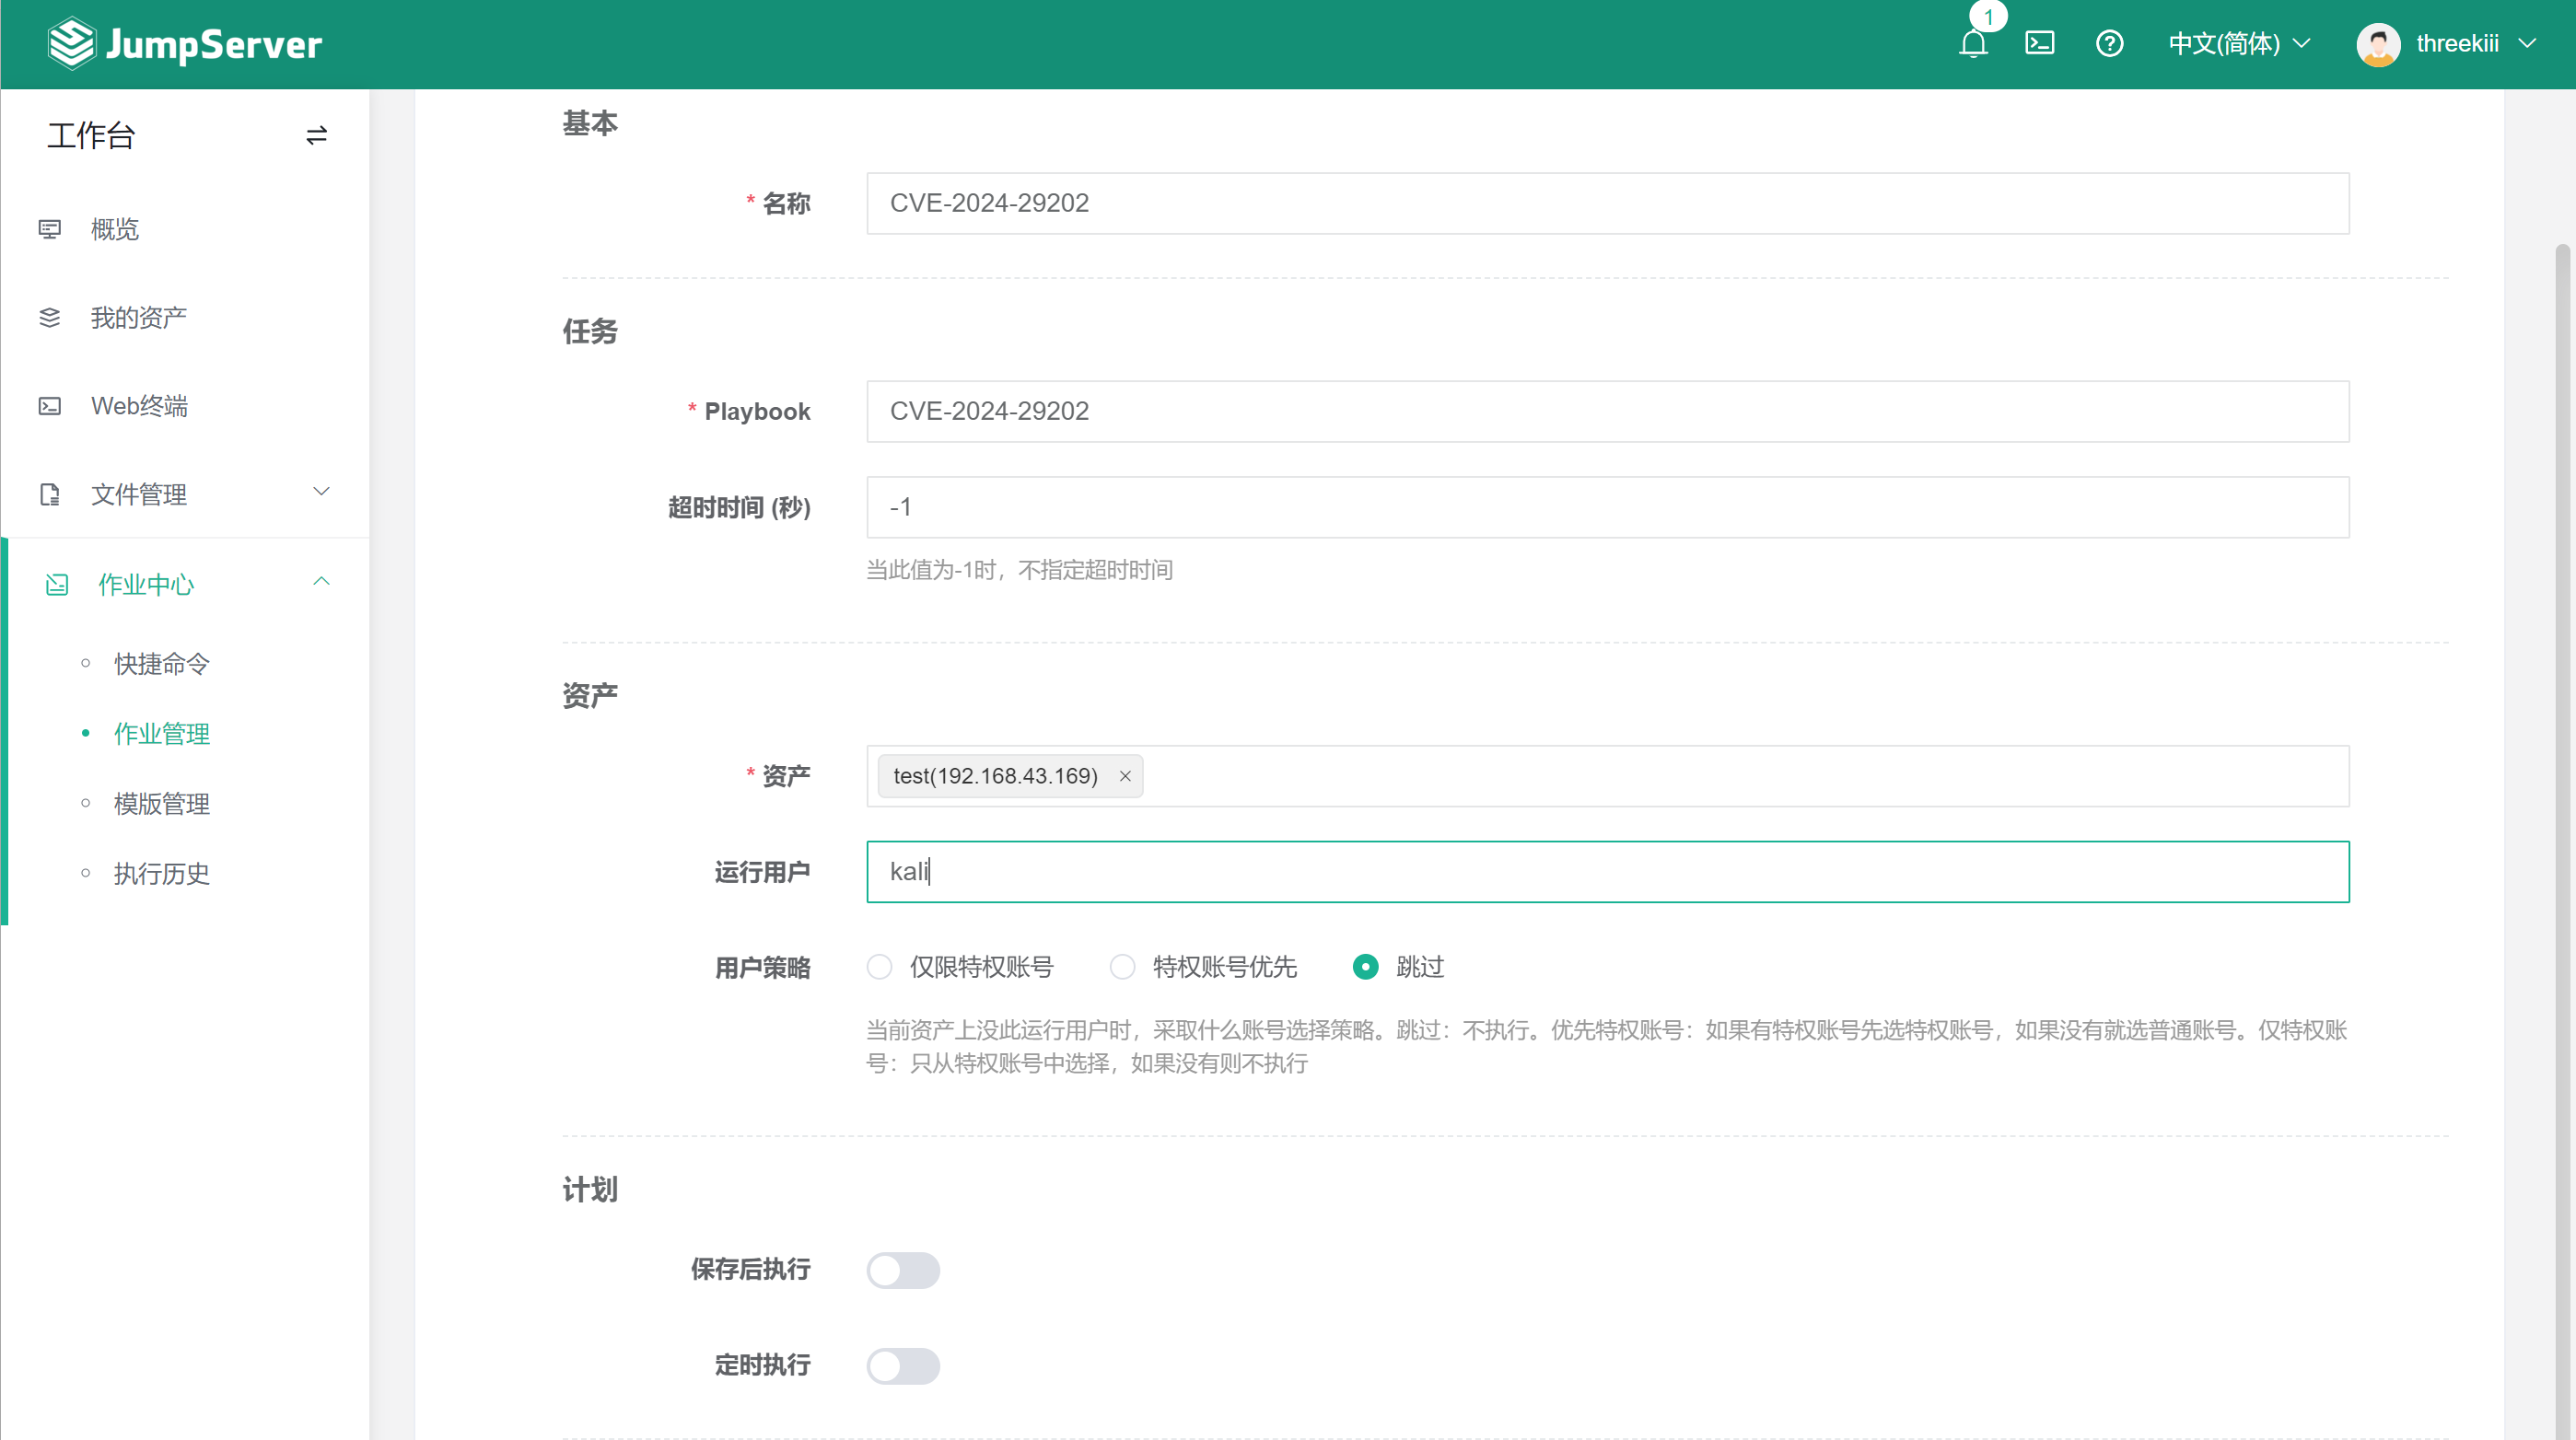
Task: Enable the 定时执行 toggle switch
Action: point(903,1366)
